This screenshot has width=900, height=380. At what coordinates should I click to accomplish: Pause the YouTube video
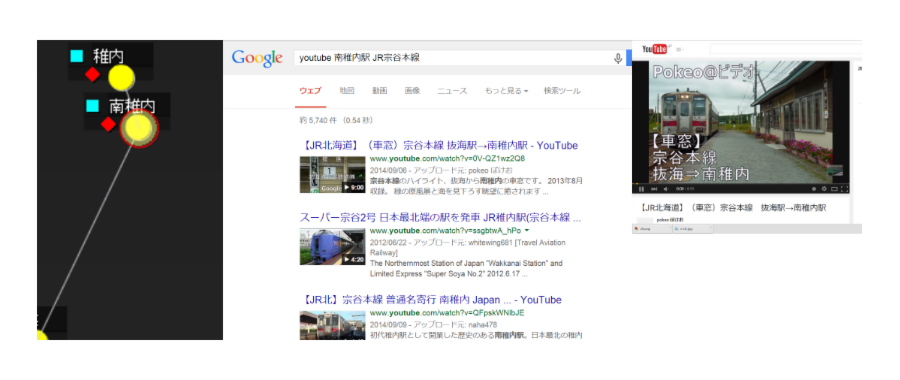click(x=641, y=189)
